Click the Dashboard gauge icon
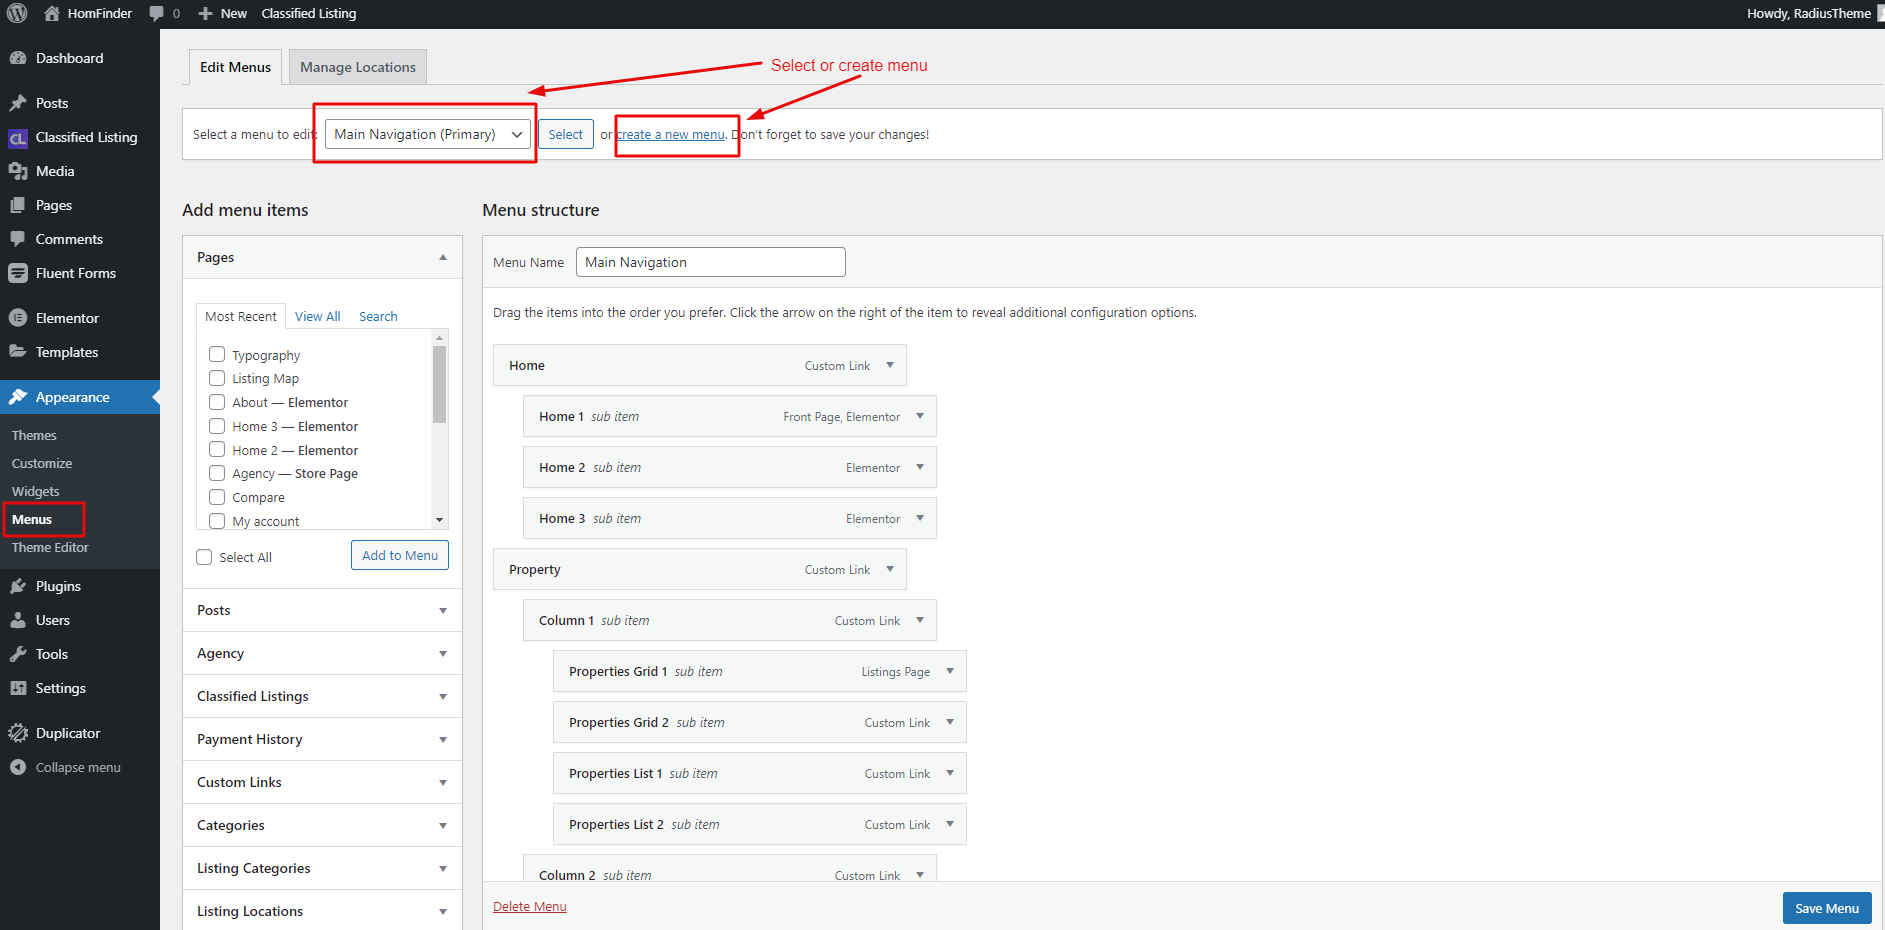 point(18,58)
